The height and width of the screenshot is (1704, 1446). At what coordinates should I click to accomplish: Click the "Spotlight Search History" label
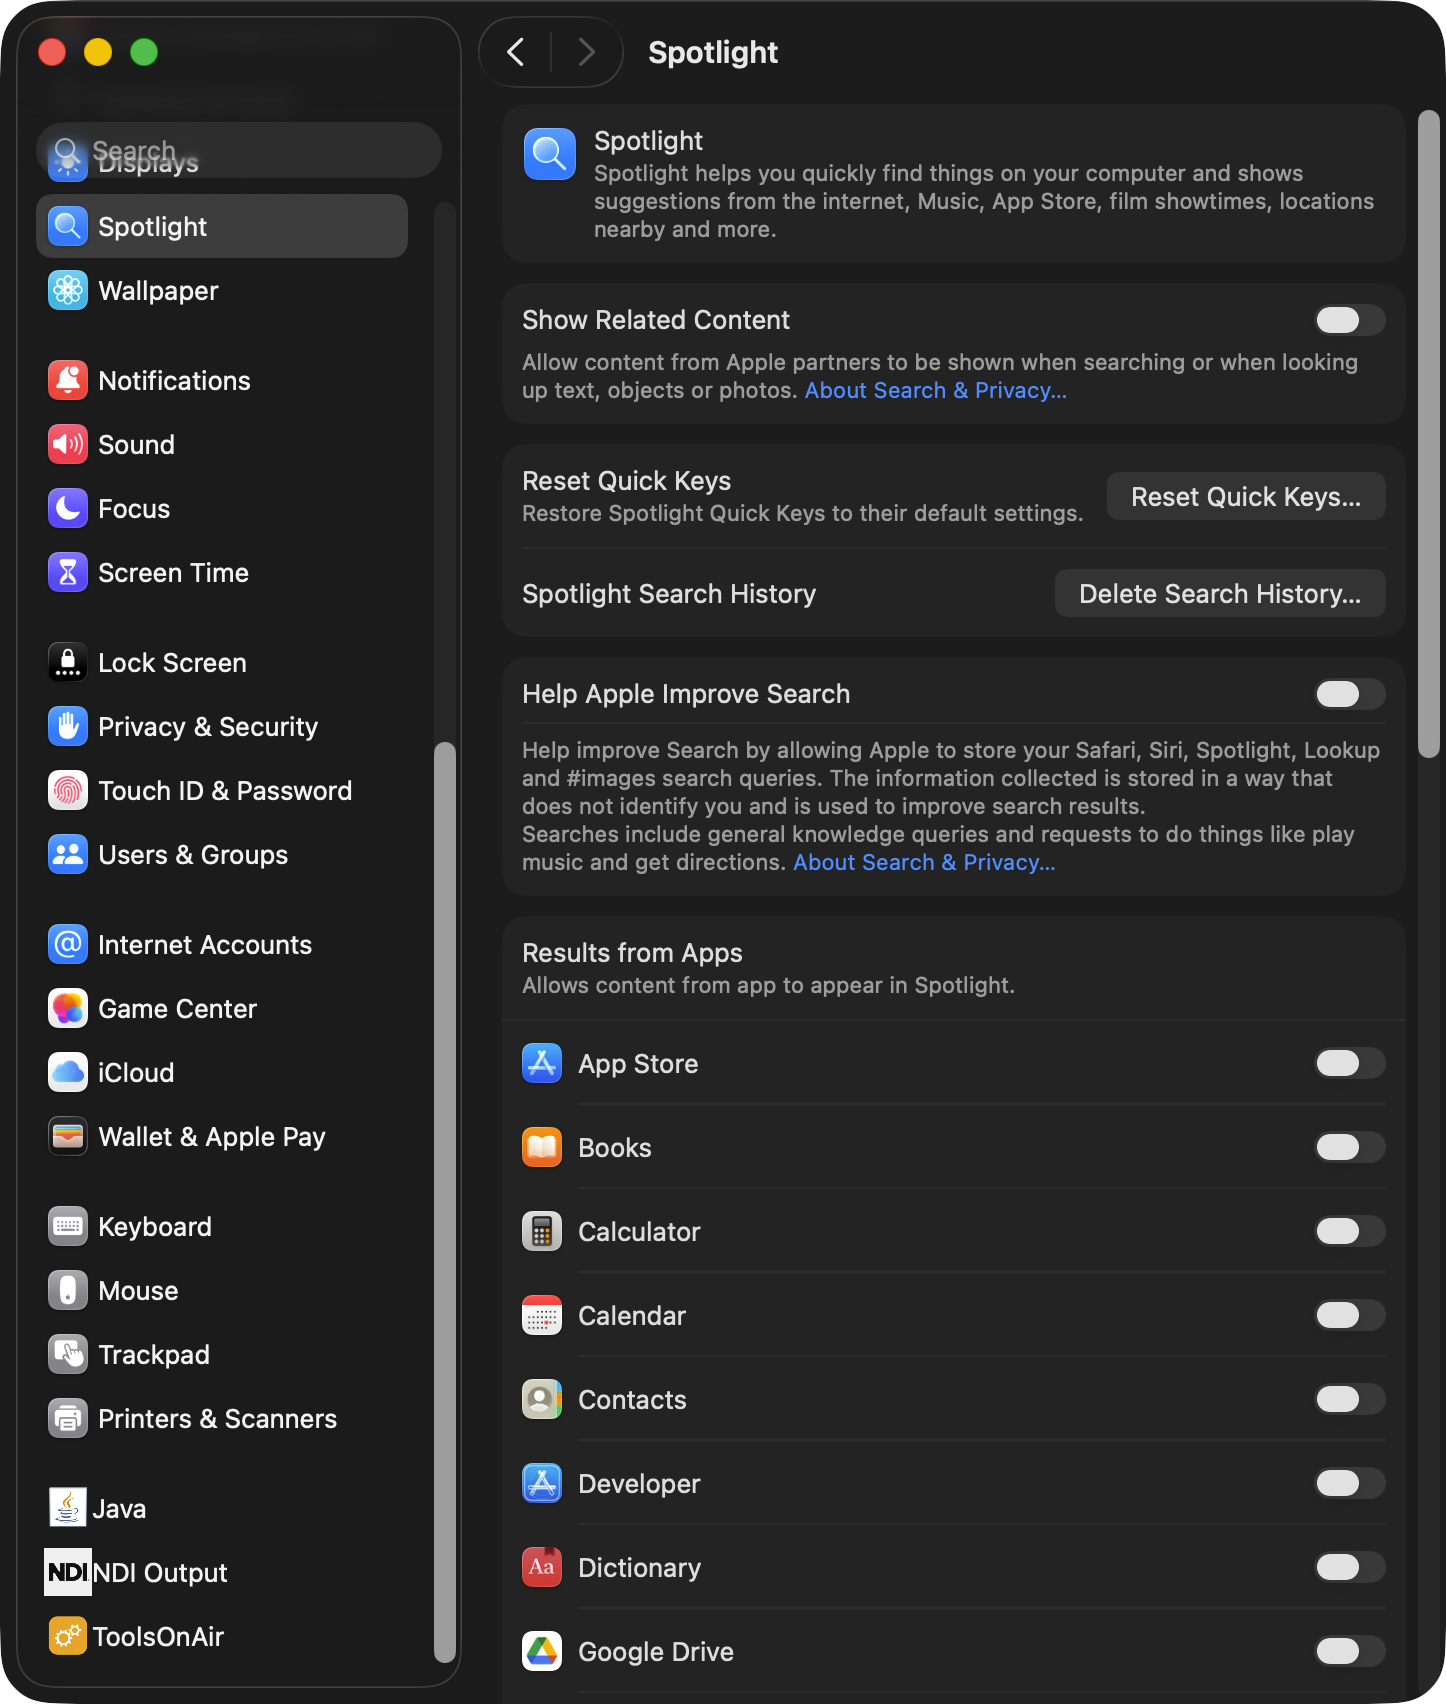pyautogui.click(x=669, y=594)
